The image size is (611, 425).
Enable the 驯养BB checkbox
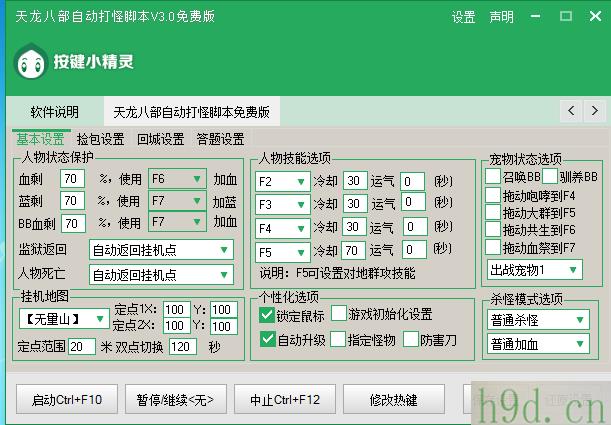549,176
